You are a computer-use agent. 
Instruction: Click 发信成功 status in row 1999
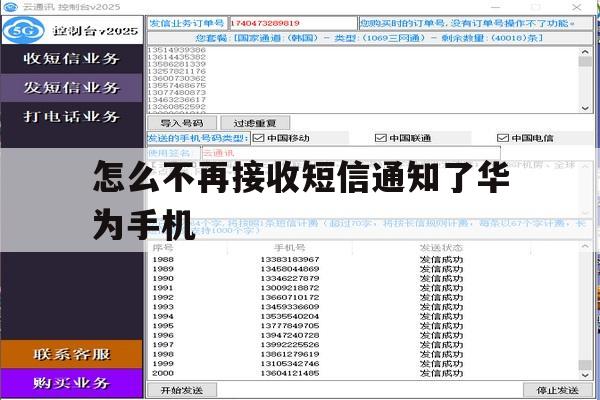click(x=441, y=364)
